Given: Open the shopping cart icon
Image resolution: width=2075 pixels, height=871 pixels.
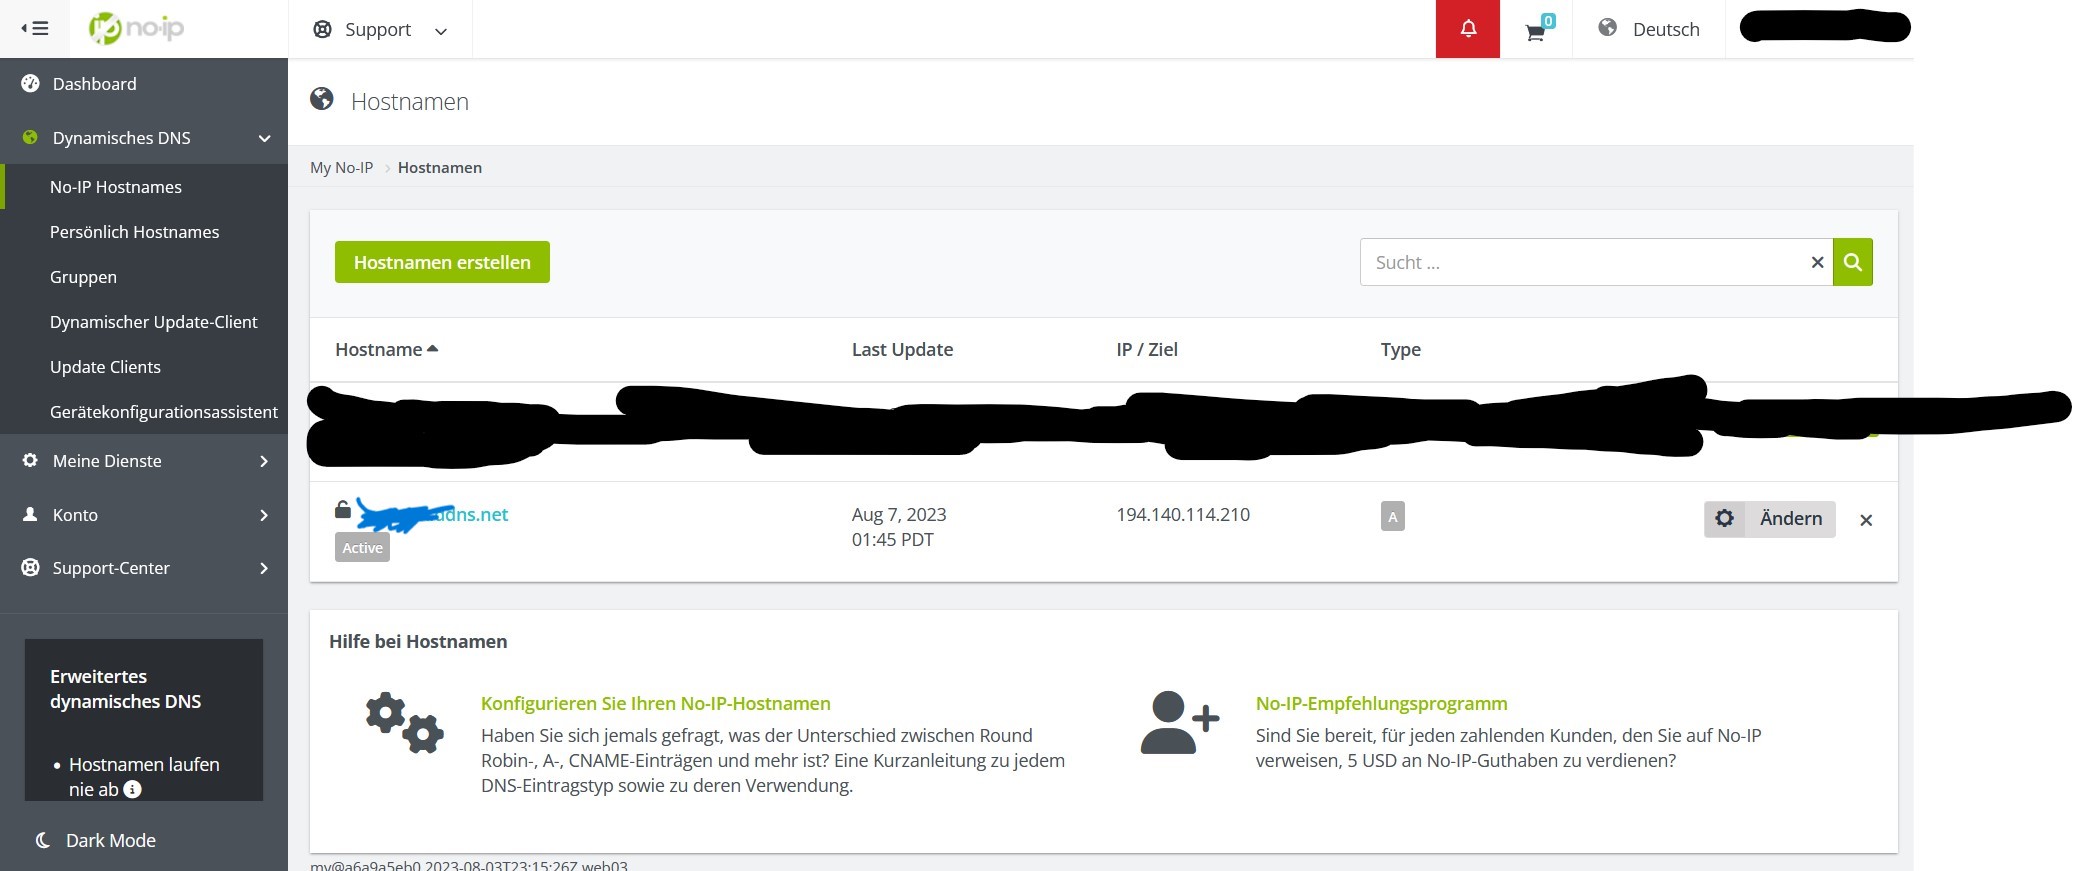Looking at the screenshot, I should (x=1536, y=31).
